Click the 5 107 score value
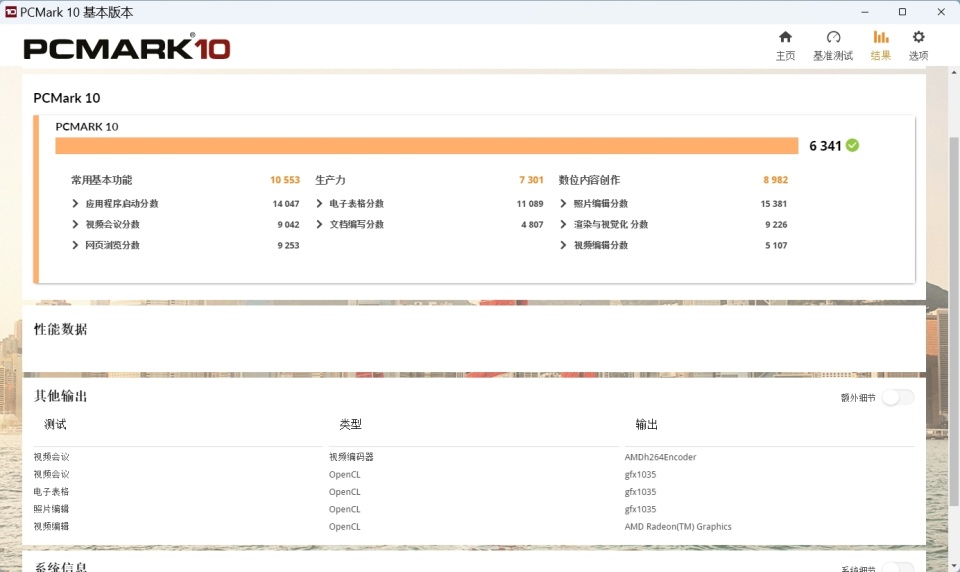960x572 pixels. (x=776, y=245)
